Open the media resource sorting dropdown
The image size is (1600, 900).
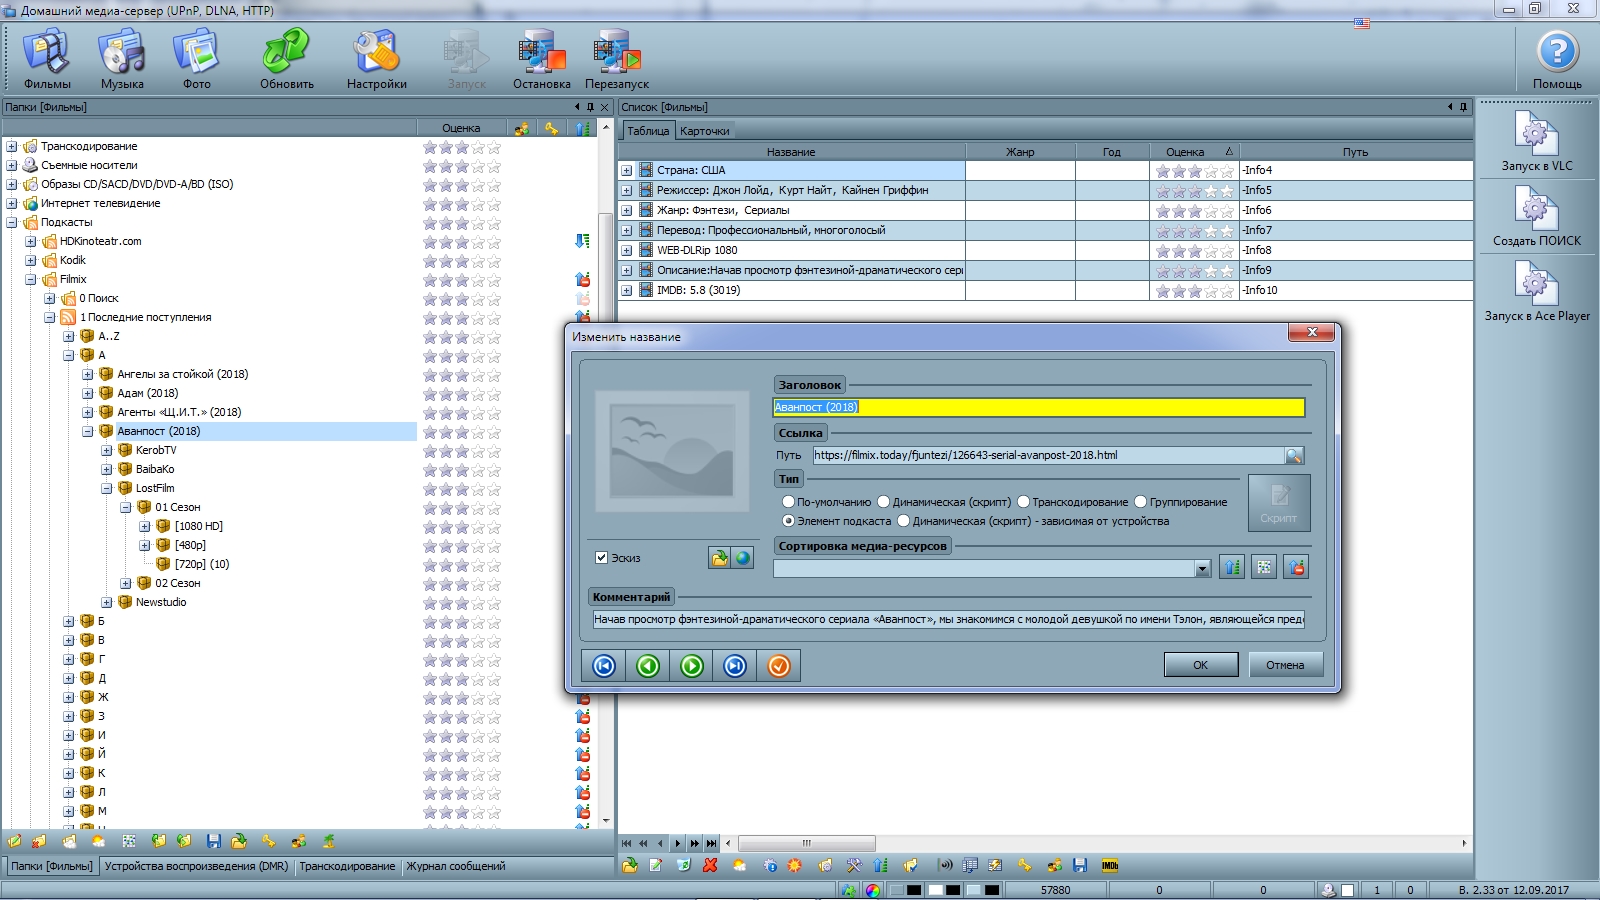pyautogui.click(x=1202, y=569)
